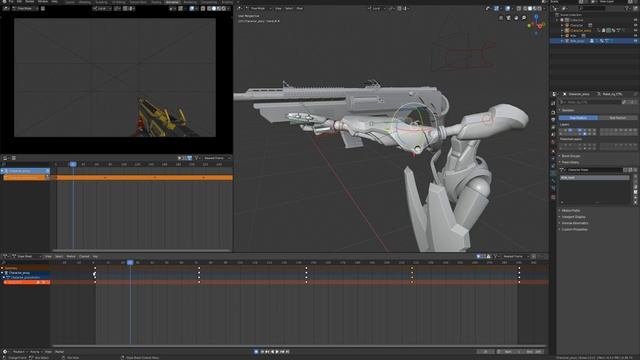Open the Bone Constraints properties tab

pyautogui.click(x=553, y=188)
